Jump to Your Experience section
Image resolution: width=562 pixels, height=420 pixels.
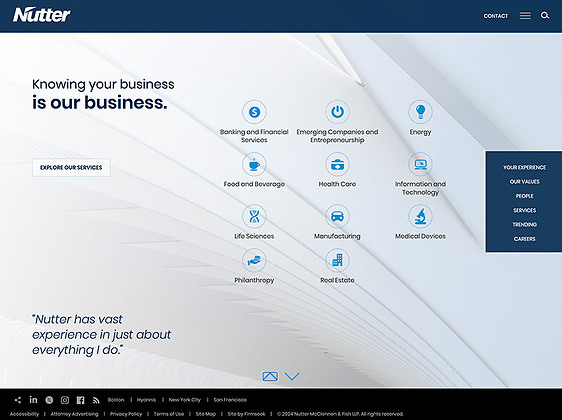[x=524, y=167]
